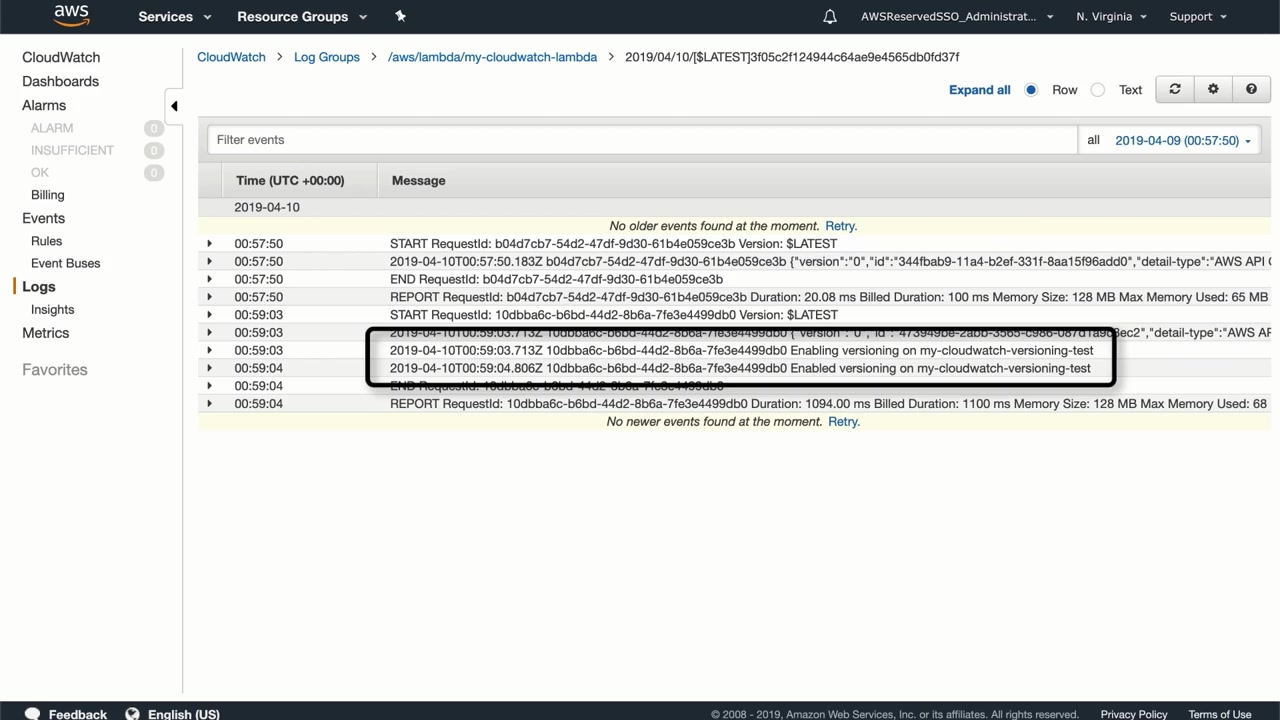Click the REPORT message with Billed Duration 100 ms
The image size is (1280, 720).
point(830,297)
